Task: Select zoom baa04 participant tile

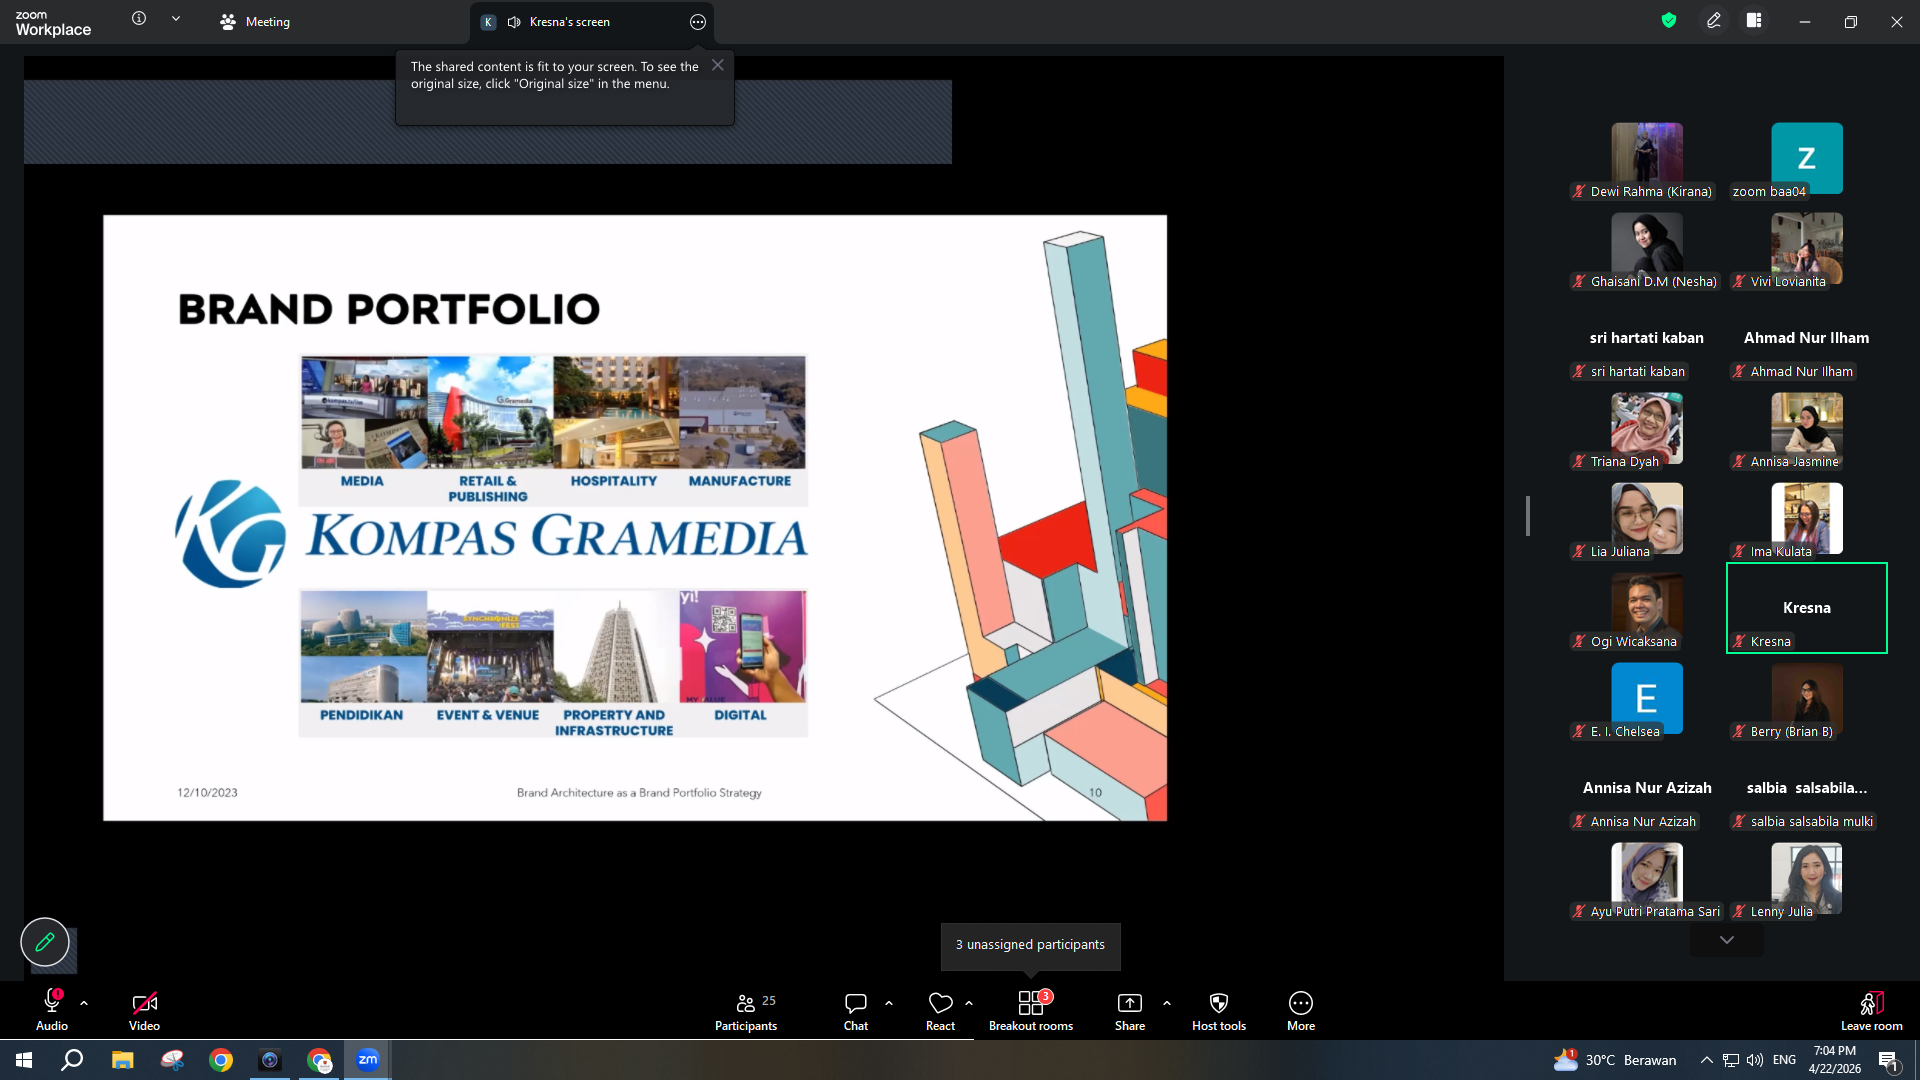Action: (x=1807, y=158)
